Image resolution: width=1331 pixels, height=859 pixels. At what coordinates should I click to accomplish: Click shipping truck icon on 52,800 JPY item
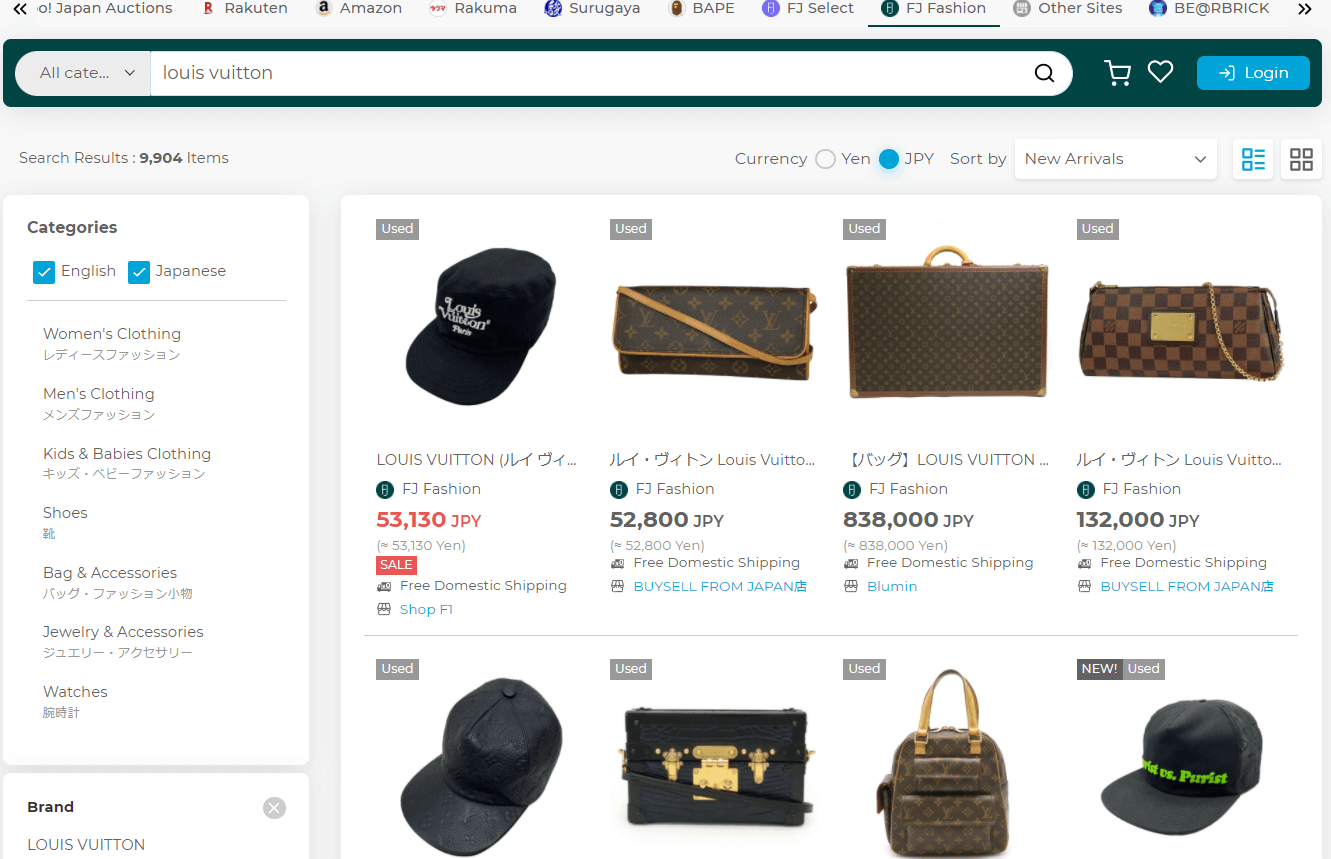617,563
